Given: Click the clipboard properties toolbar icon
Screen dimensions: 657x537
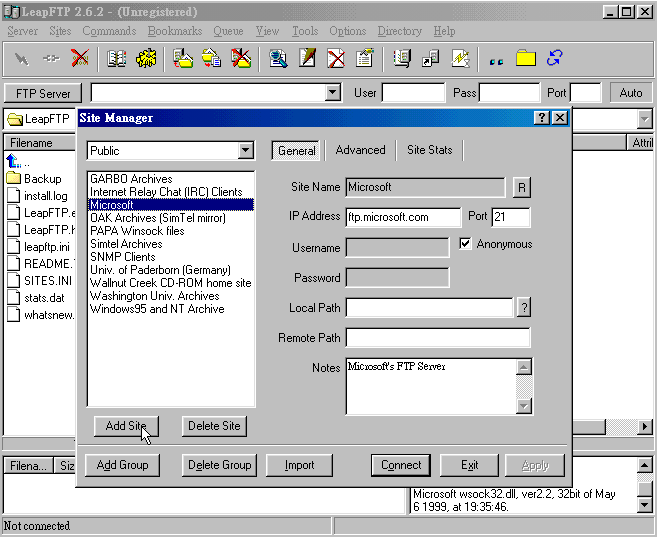Looking at the screenshot, I should (365, 58).
